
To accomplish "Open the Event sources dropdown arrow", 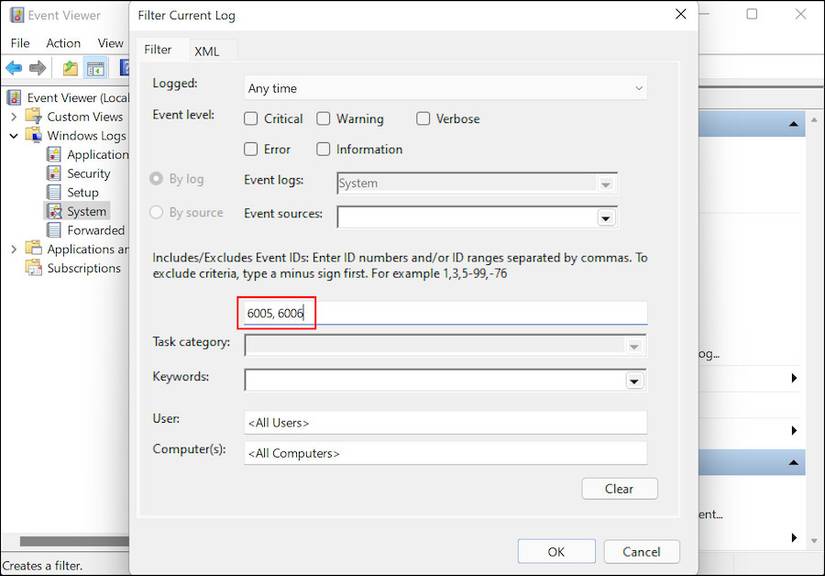I will [605, 218].
